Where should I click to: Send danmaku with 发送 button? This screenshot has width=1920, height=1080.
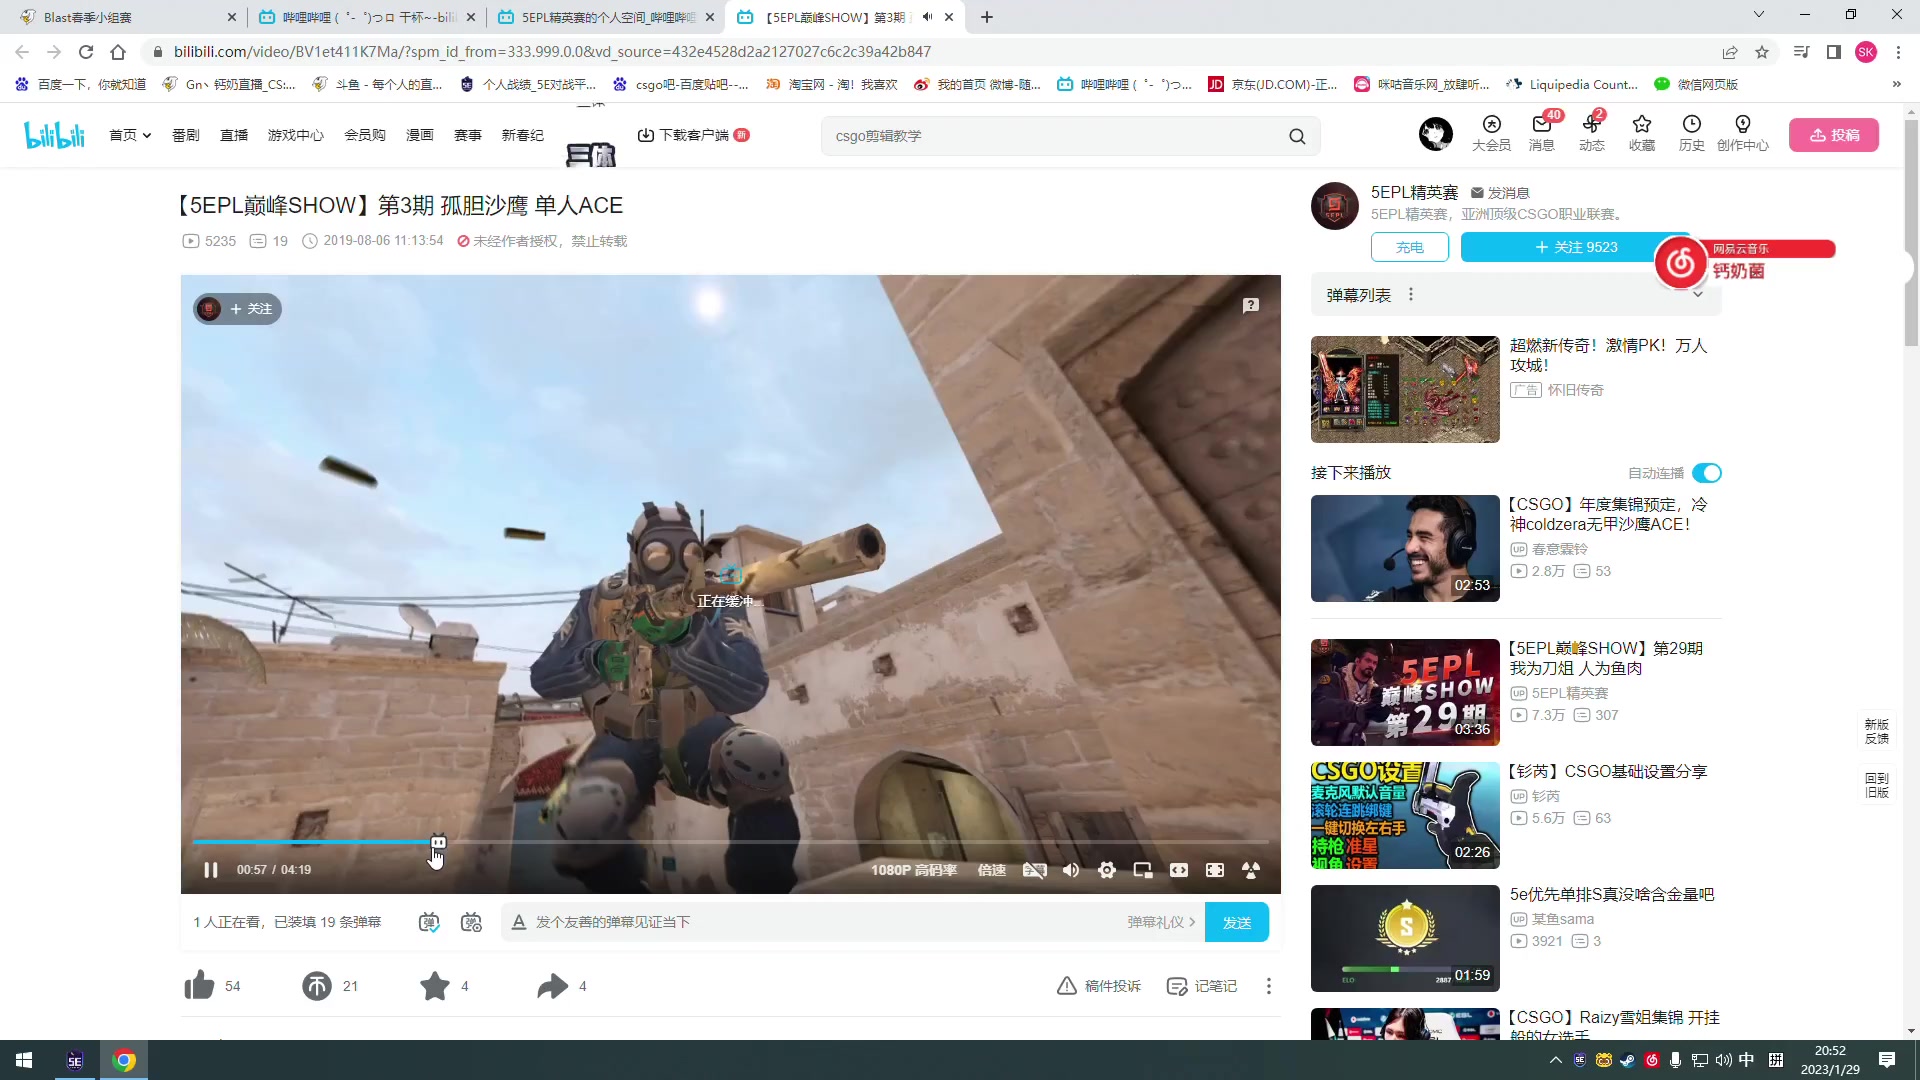coord(1237,922)
